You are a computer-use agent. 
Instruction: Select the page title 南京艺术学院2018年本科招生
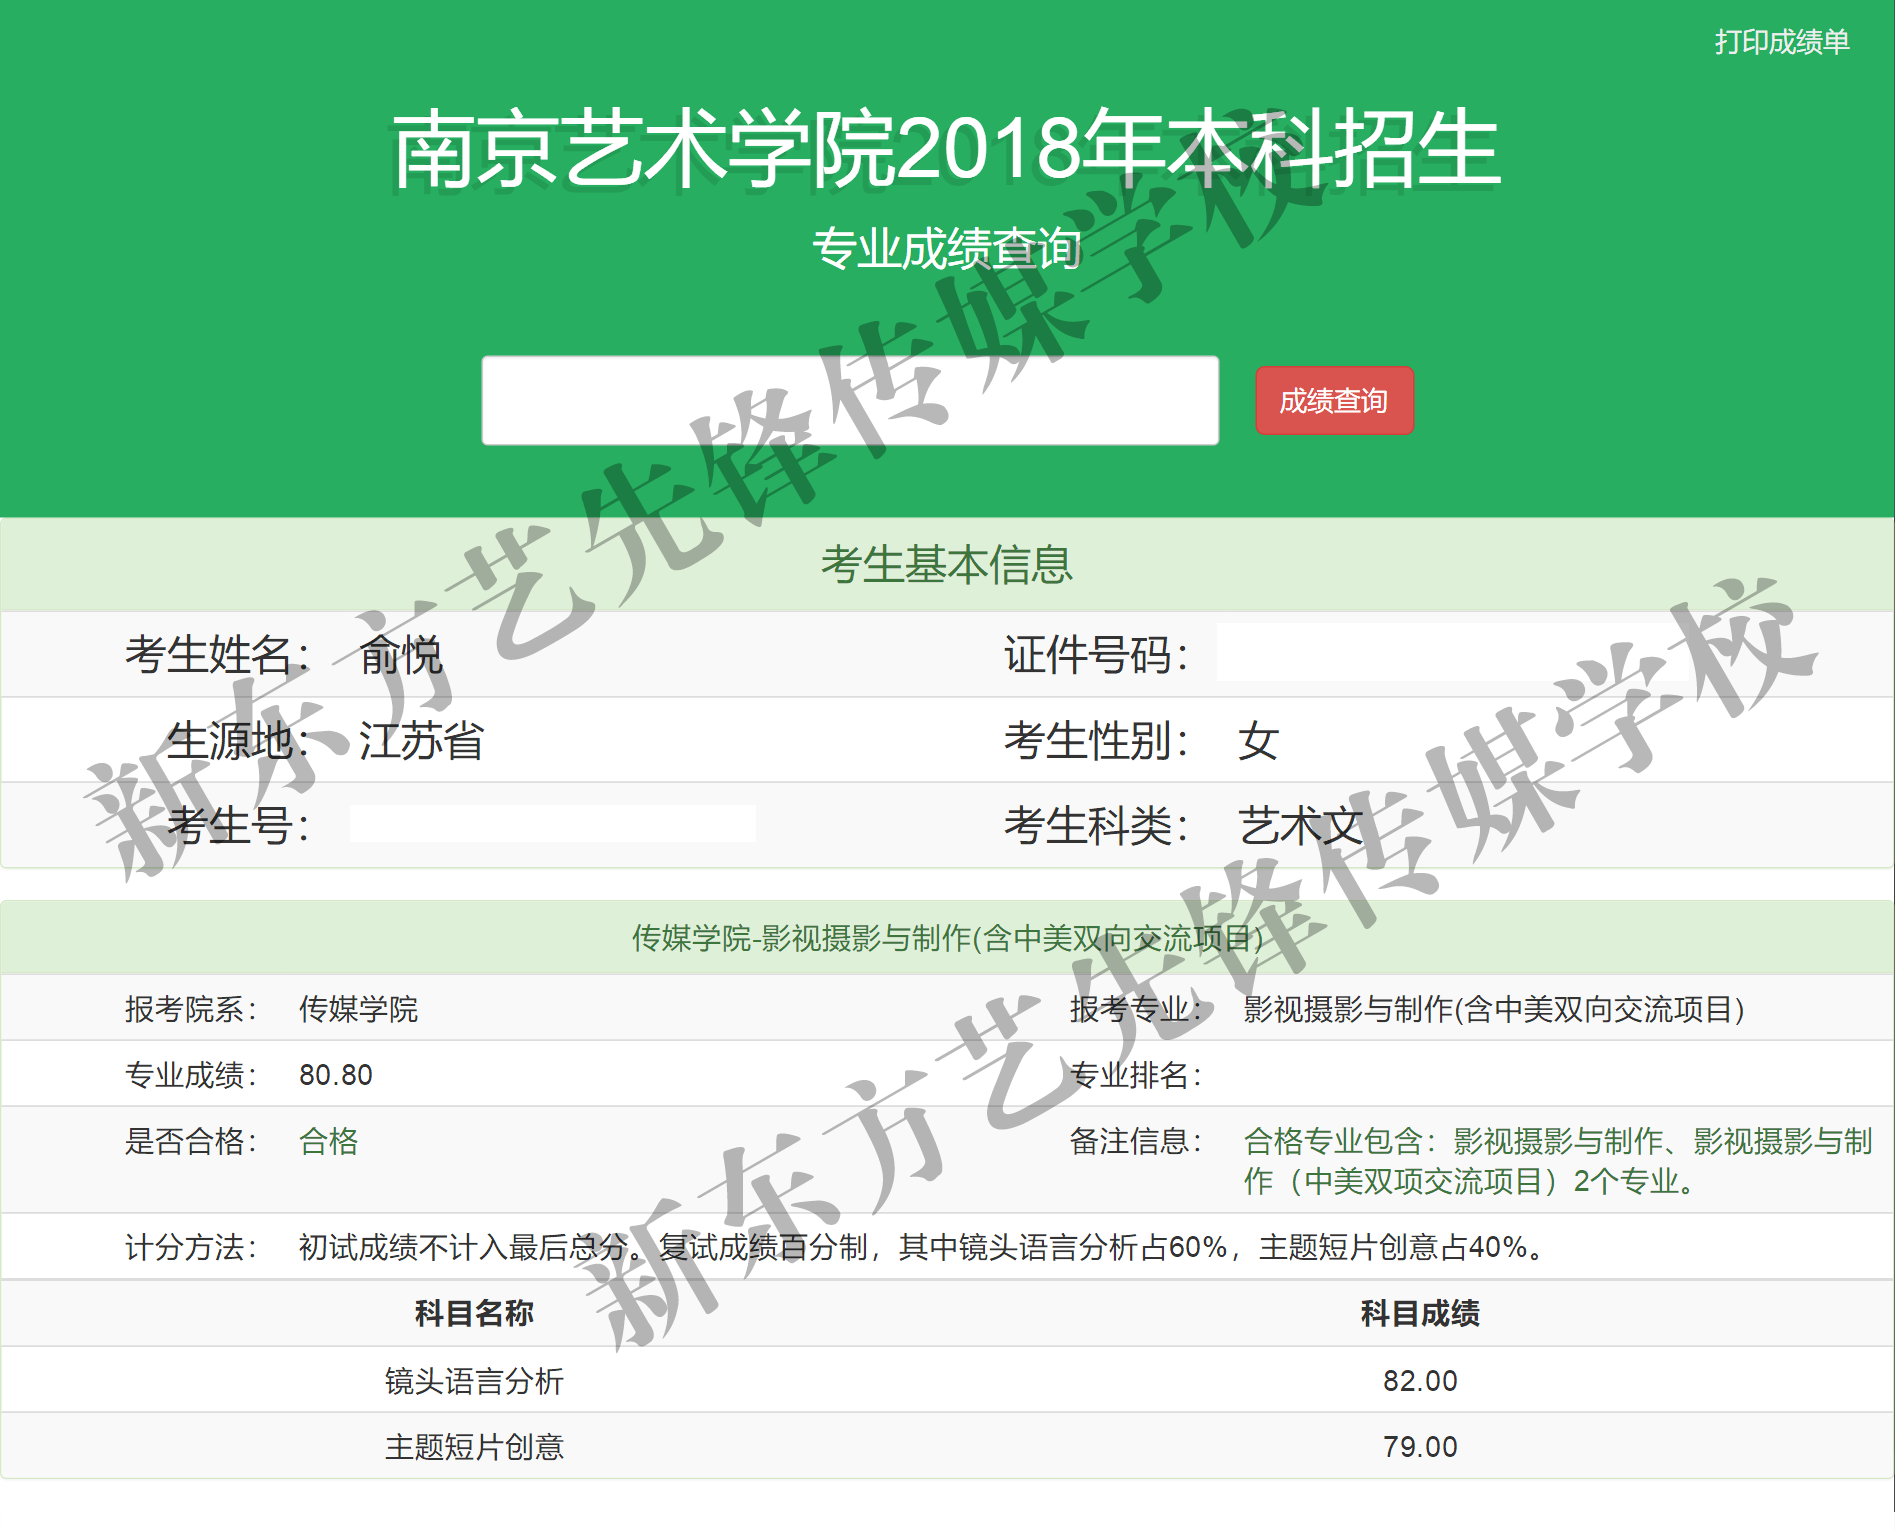click(946, 150)
